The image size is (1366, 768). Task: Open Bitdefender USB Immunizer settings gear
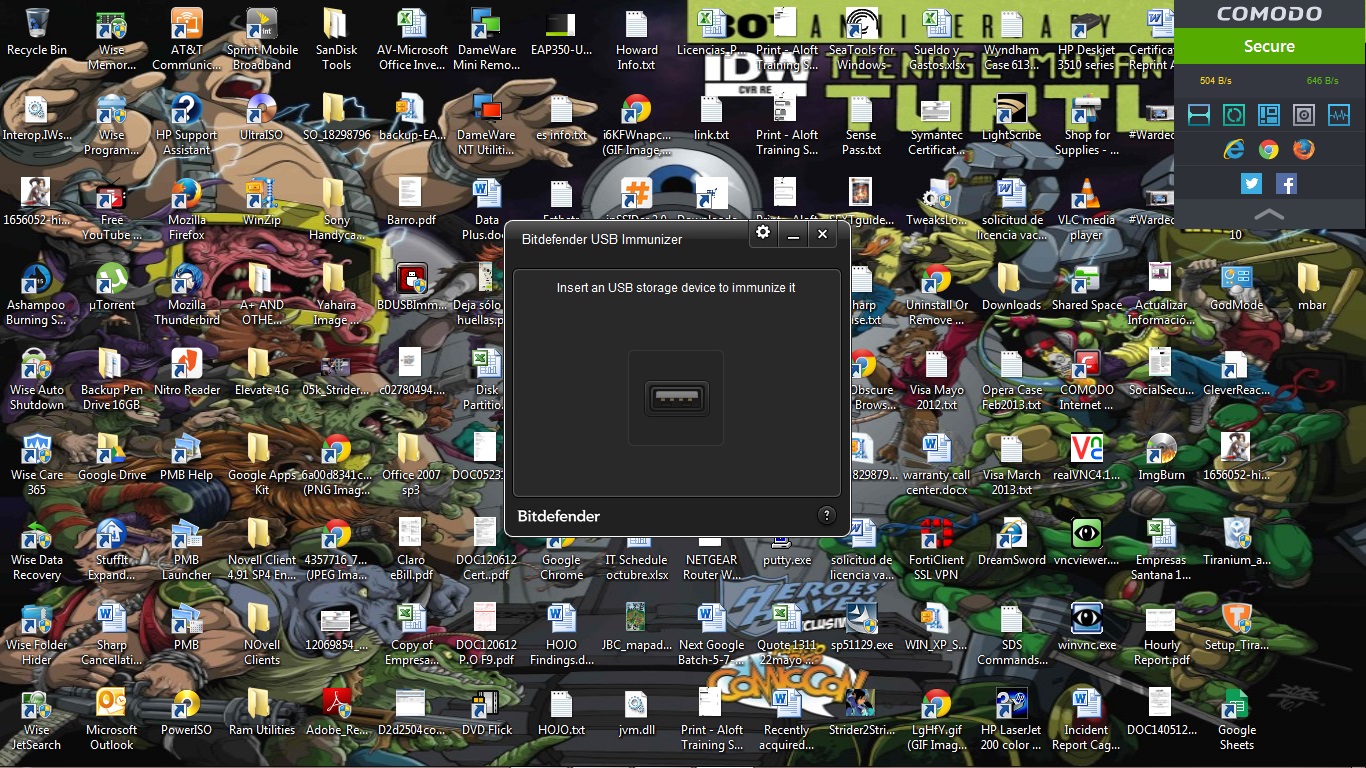tap(763, 233)
